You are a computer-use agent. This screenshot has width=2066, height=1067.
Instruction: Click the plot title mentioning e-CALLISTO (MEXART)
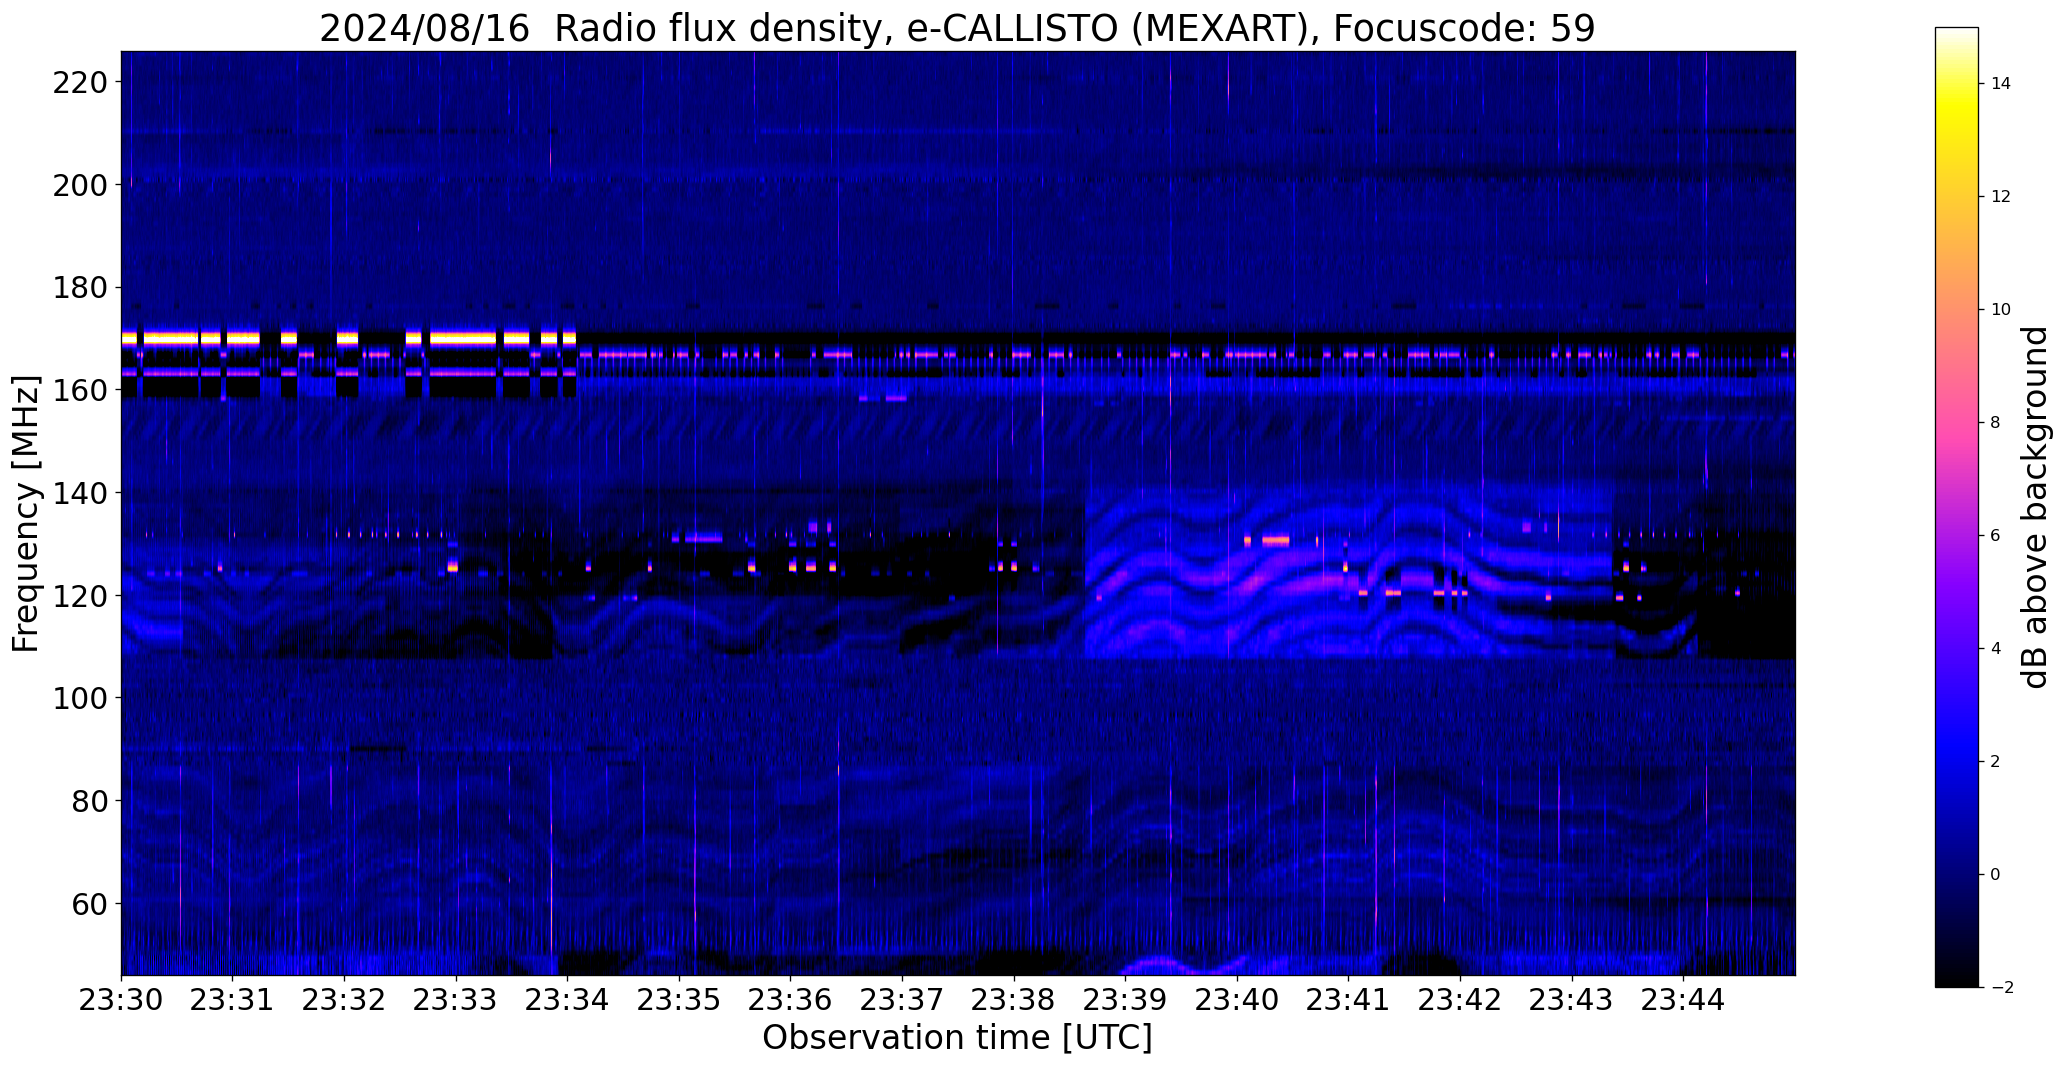957,28
